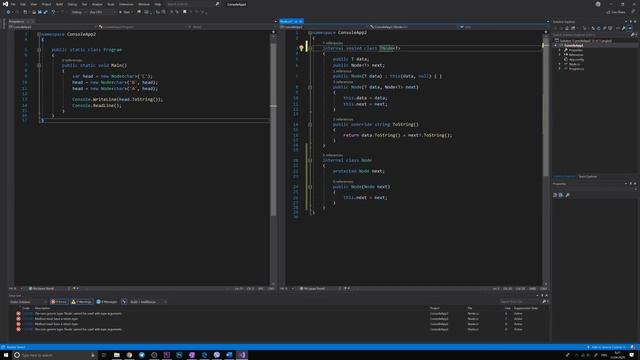The height and width of the screenshot is (360, 640).
Task: Toggle the Errors filter in Error List
Action: pos(59,302)
